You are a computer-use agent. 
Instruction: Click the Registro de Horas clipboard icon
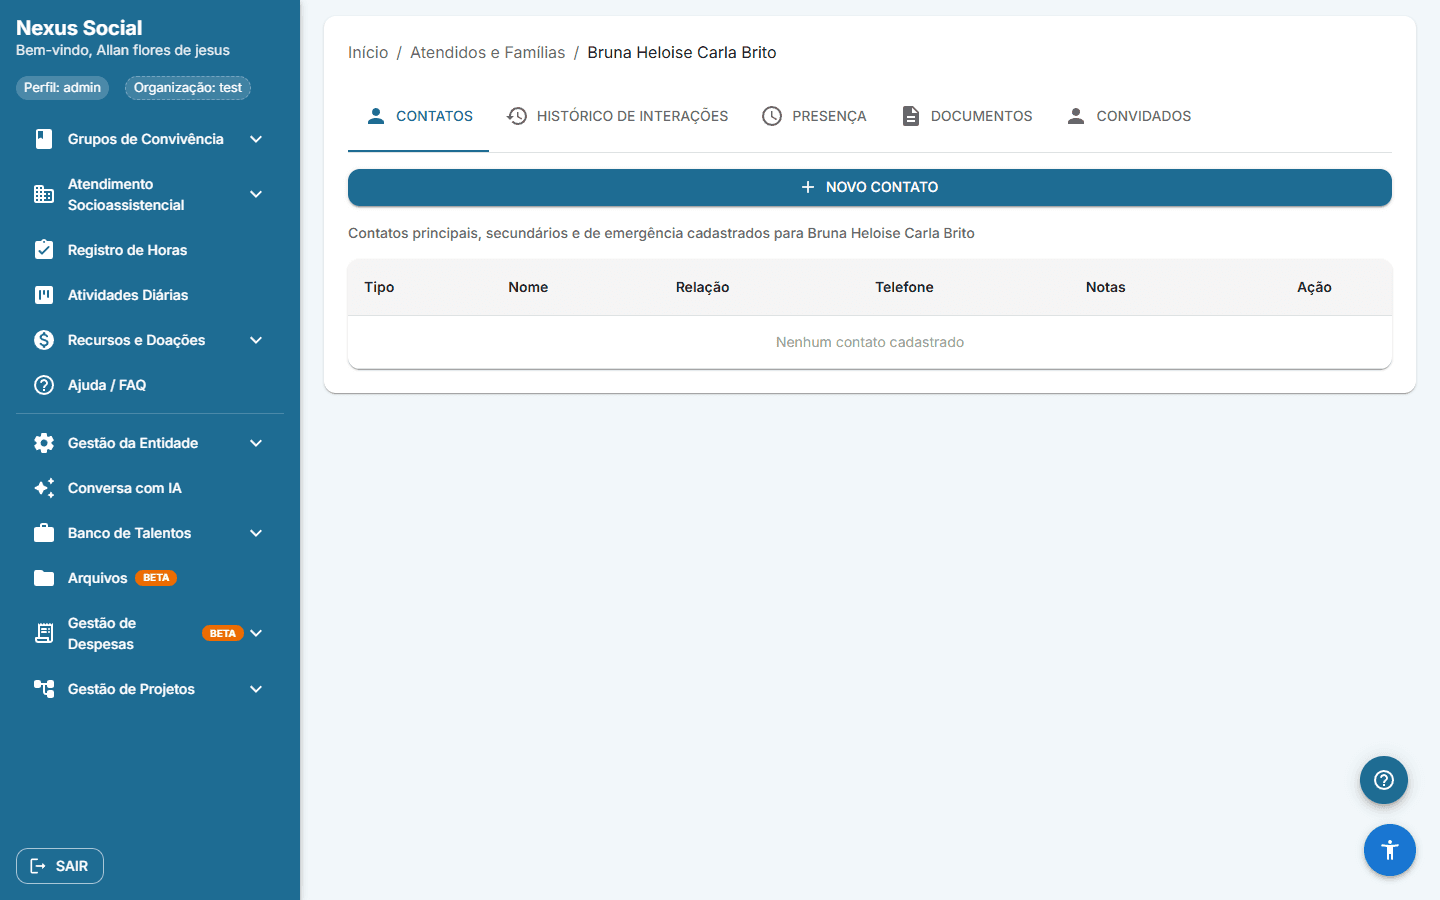tap(44, 250)
